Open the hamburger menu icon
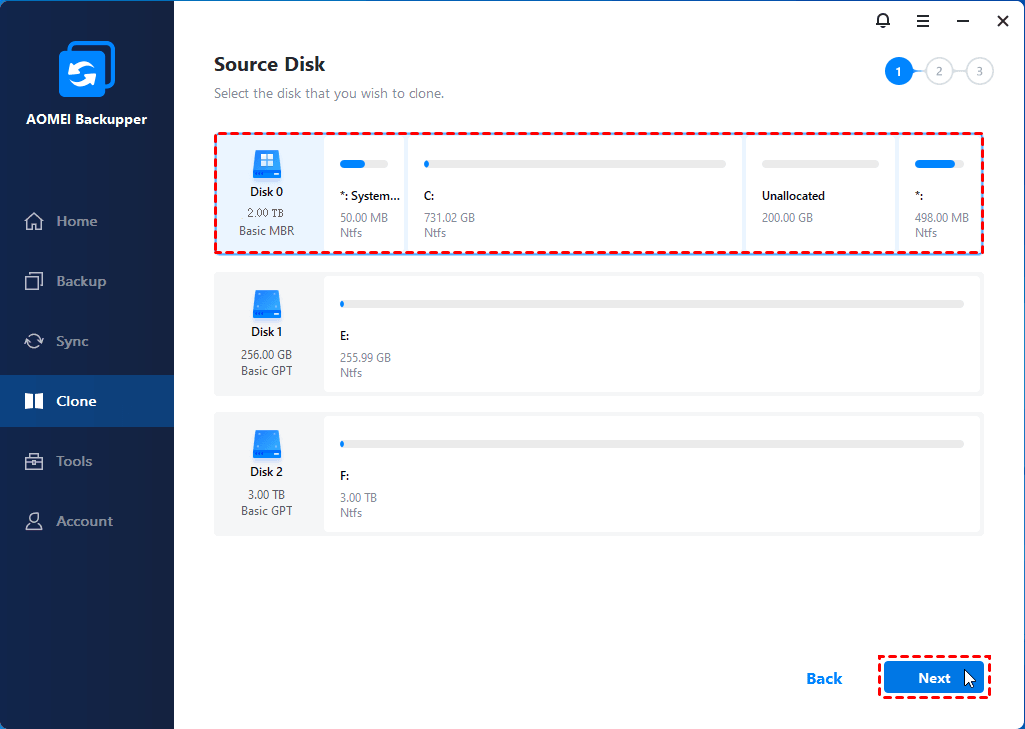Image resolution: width=1025 pixels, height=729 pixels. point(922,22)
